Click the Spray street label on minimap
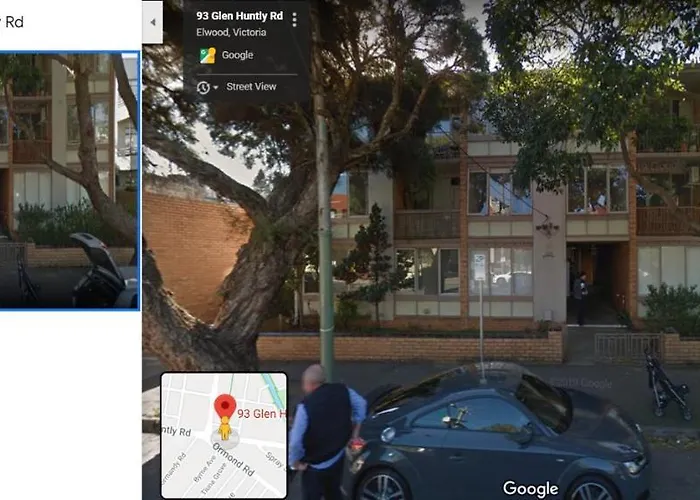Viewport: 700px width, 500px height. click(x=275, y=460)
